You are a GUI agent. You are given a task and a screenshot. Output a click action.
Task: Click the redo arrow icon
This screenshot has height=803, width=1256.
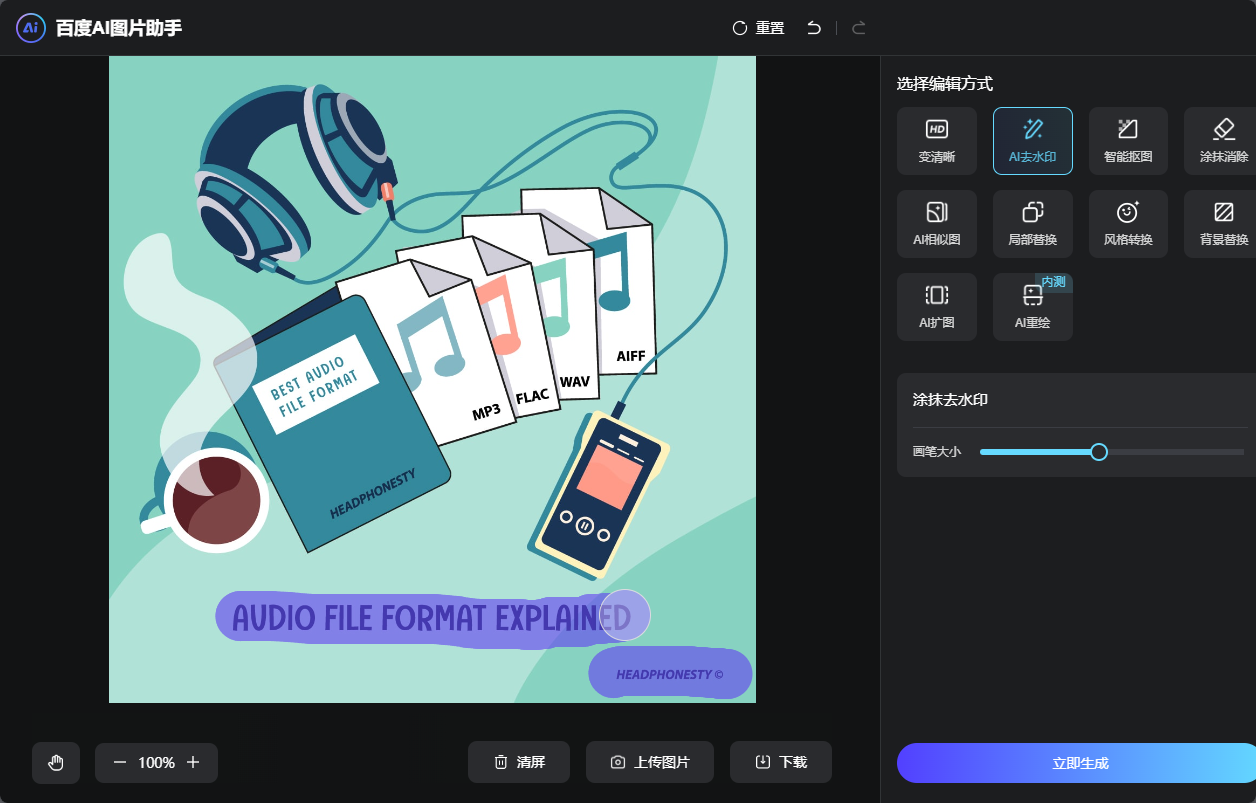click(858, 28)
